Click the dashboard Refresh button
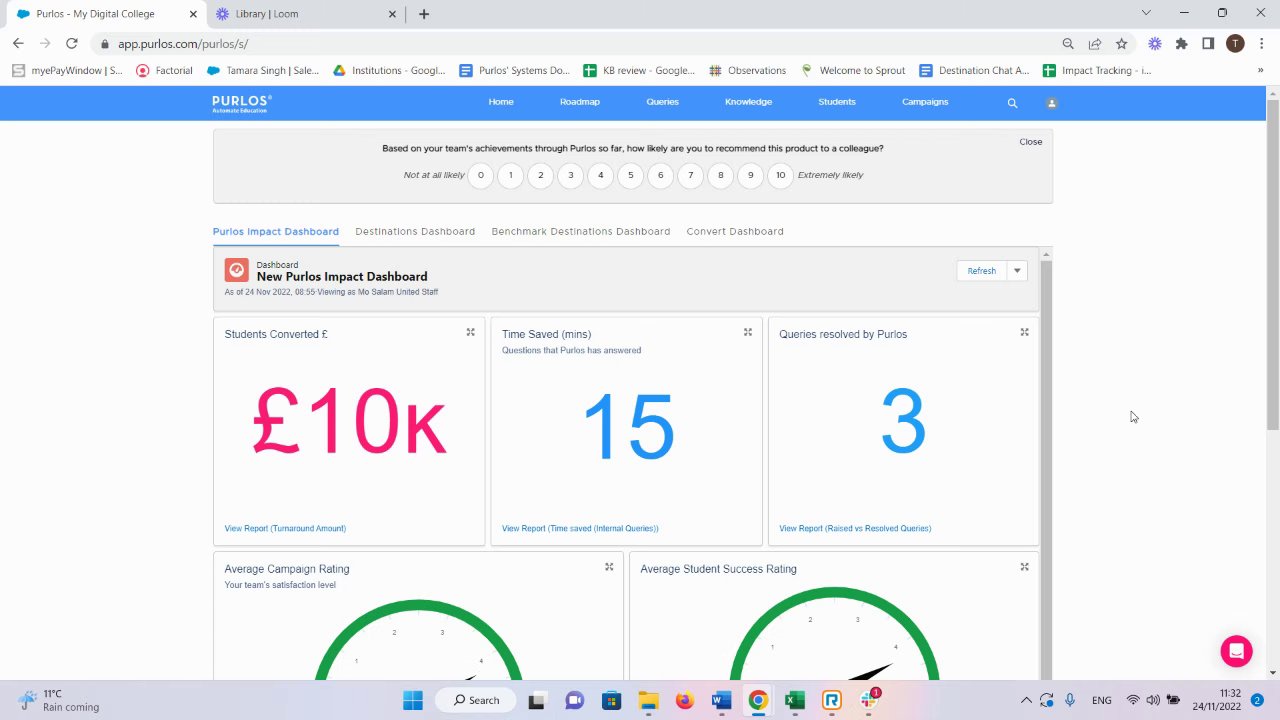This screenshot has height=720, width=1280. pos(981,271)
